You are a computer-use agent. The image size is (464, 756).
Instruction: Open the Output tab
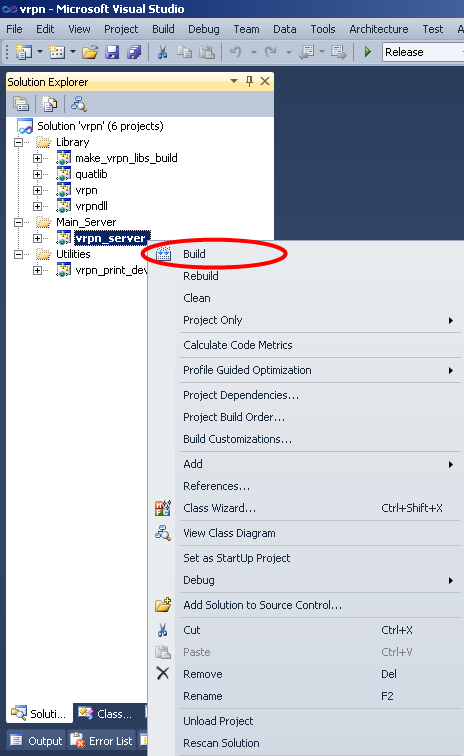(x=37, y=741)
